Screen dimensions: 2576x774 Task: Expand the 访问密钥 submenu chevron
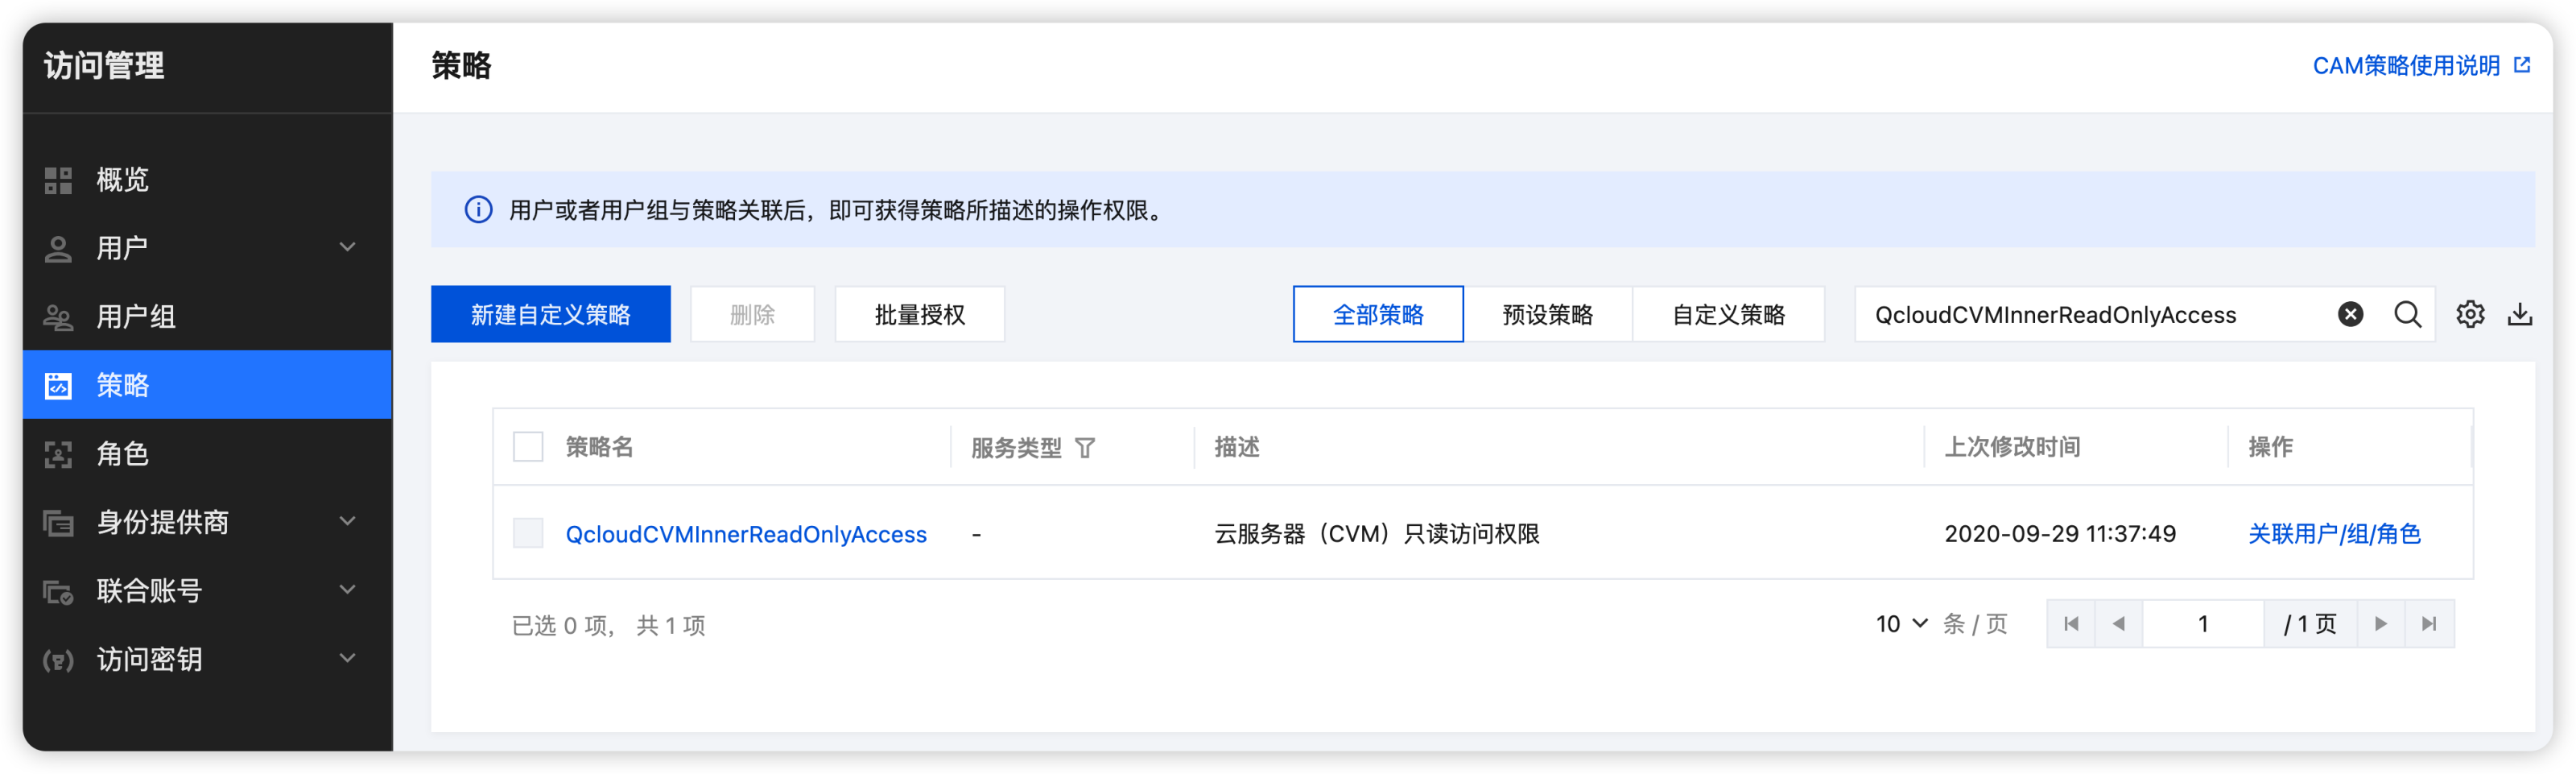click(347, 658)
